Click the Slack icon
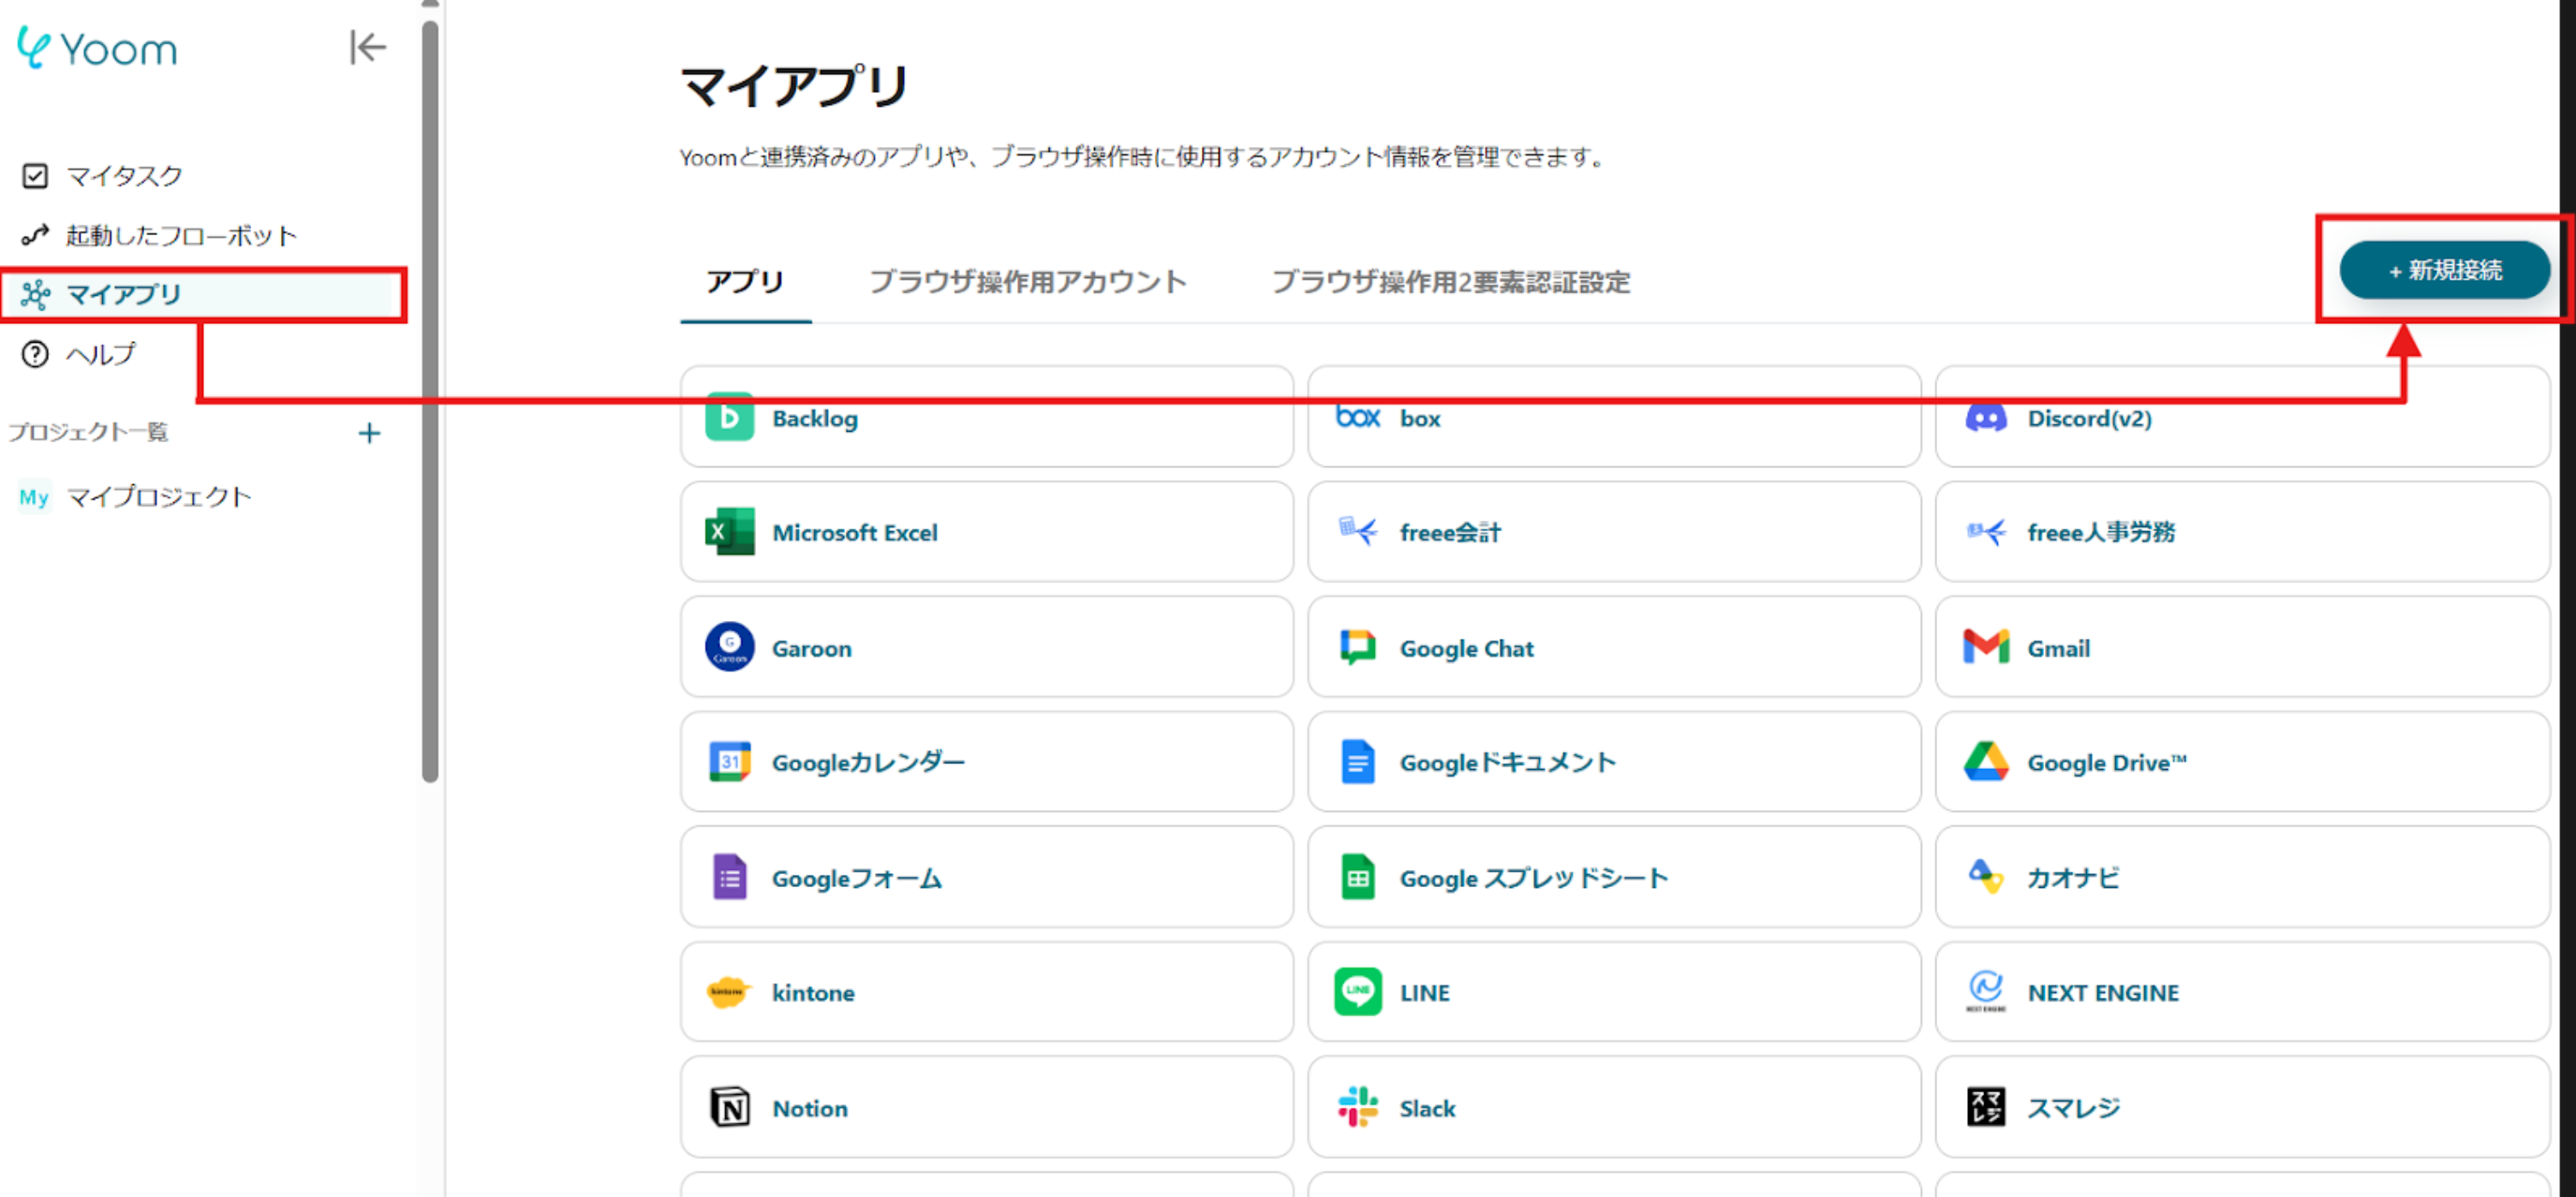2576x1197 pixels. 1357,1107
